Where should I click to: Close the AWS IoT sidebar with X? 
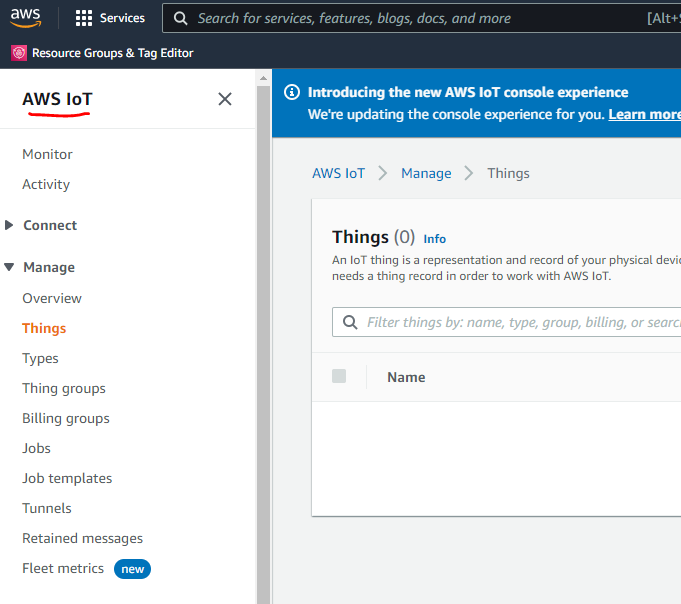coord(225,99)
